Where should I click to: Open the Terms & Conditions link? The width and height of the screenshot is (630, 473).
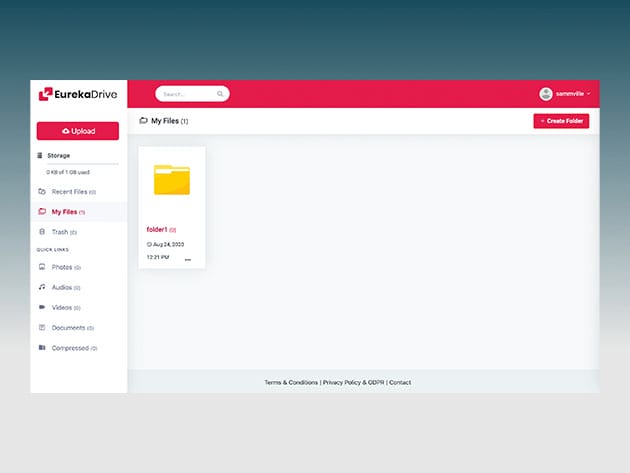click(x=291, y=382)
